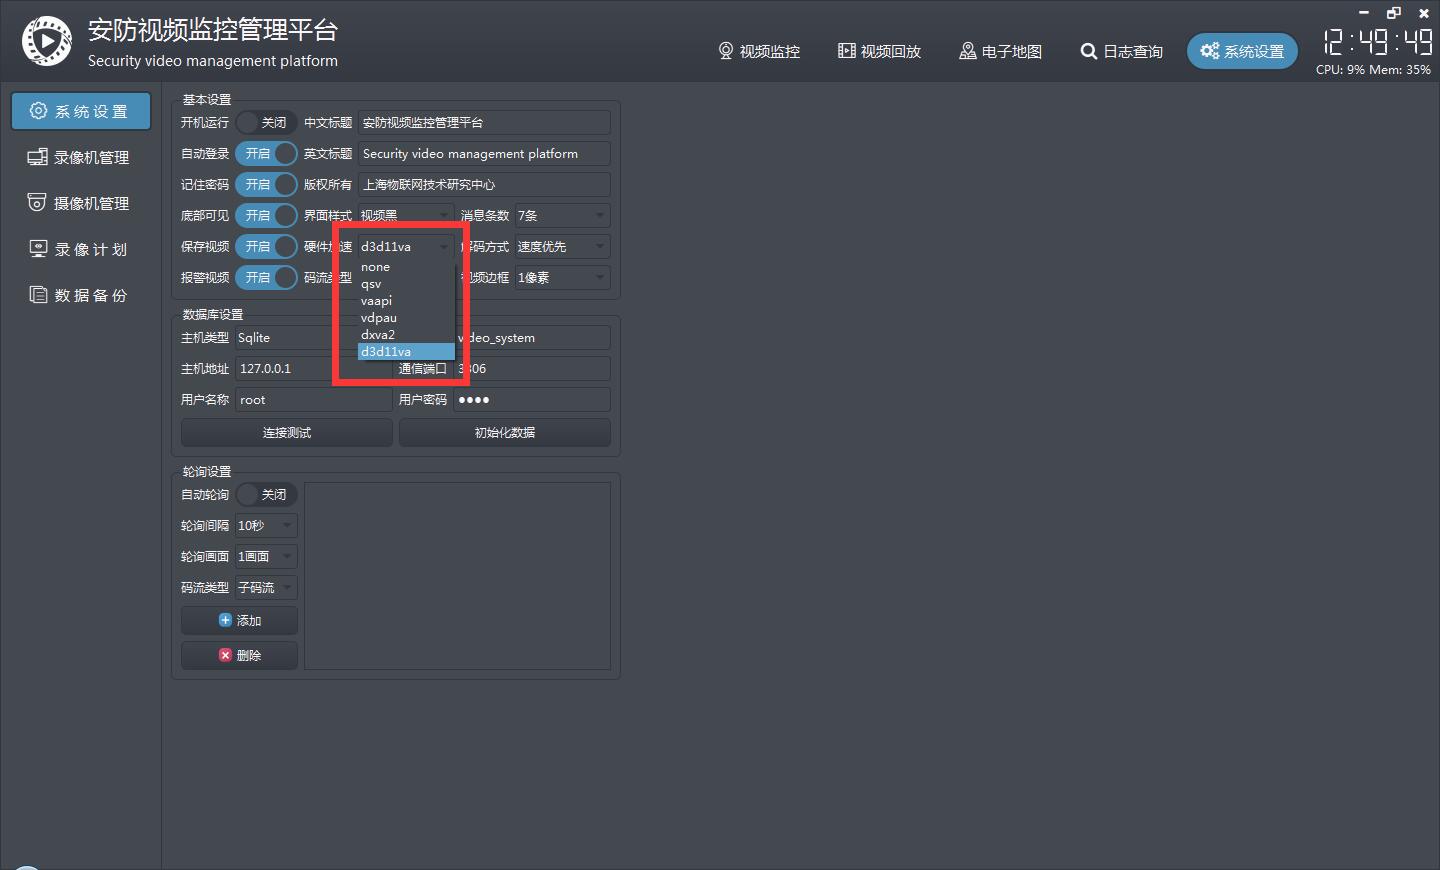Image resolution: width=1440 pixels, height=870 pixels.
Task: Select 摄像机管理 camera management in sidebar
Action: pos(80,203)
